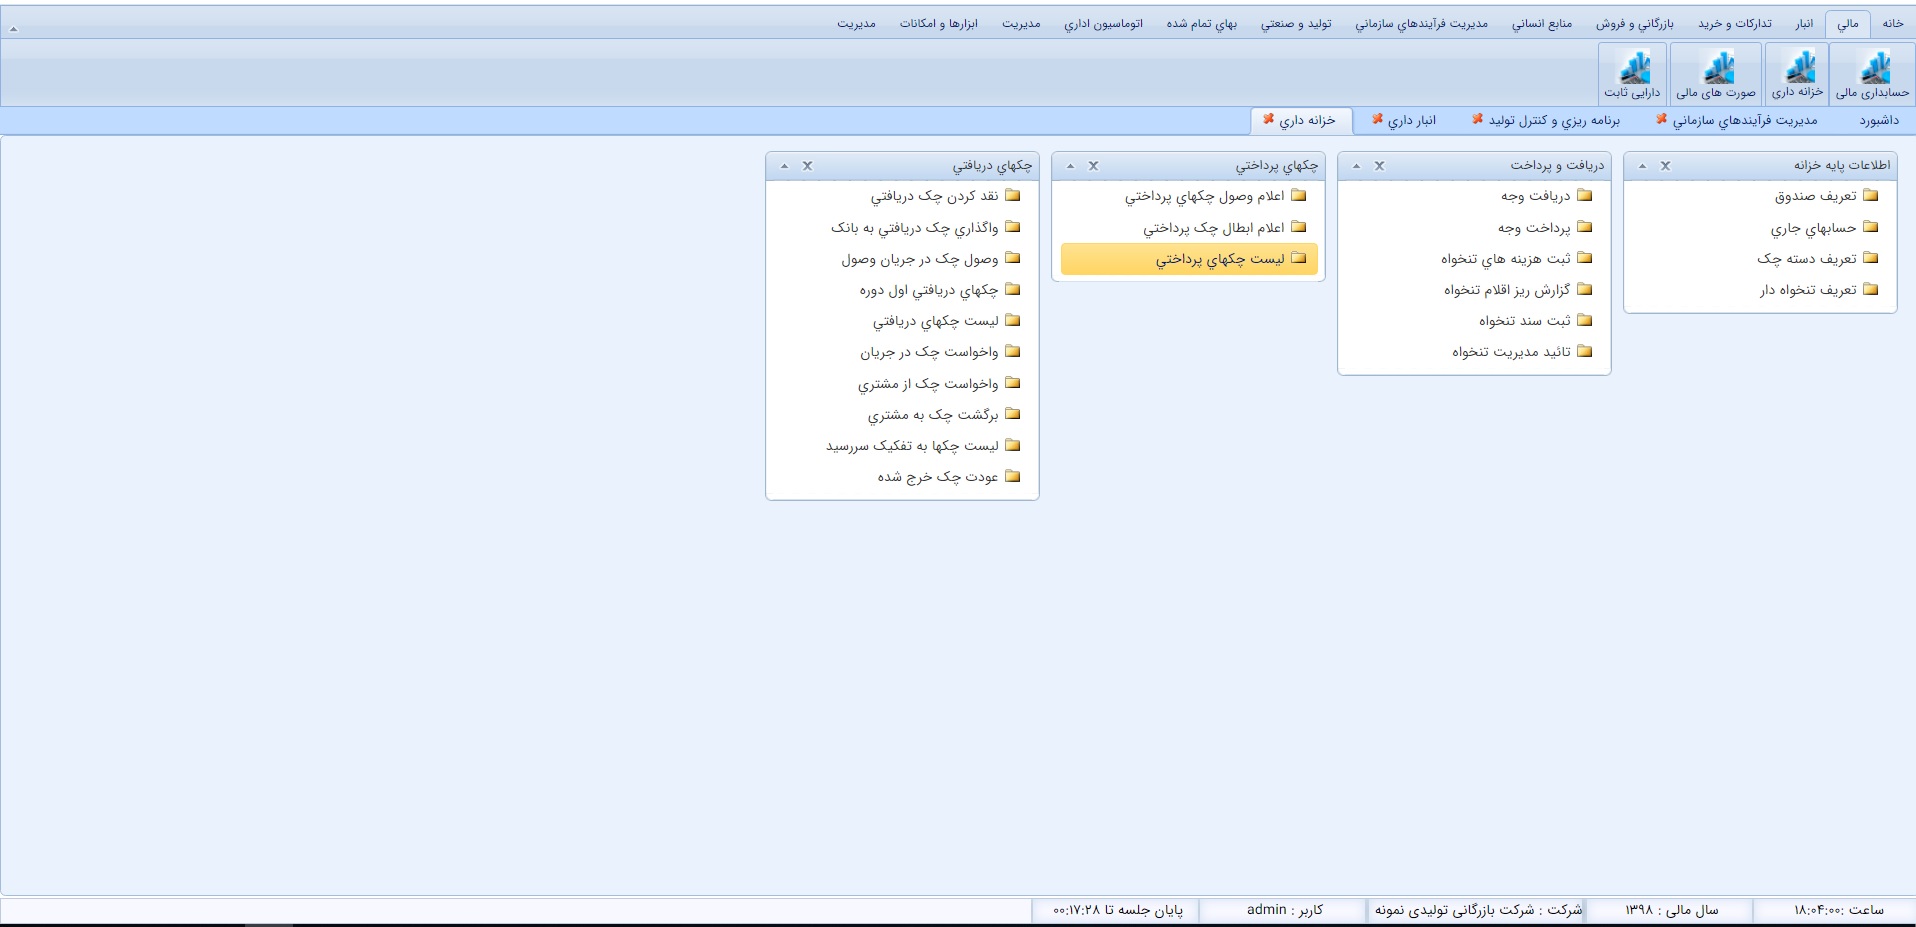Click status bar شرکت بازرگانی تولیدی نمونه
This screenshot has width=1916, height=927.
coord(1478,910)
